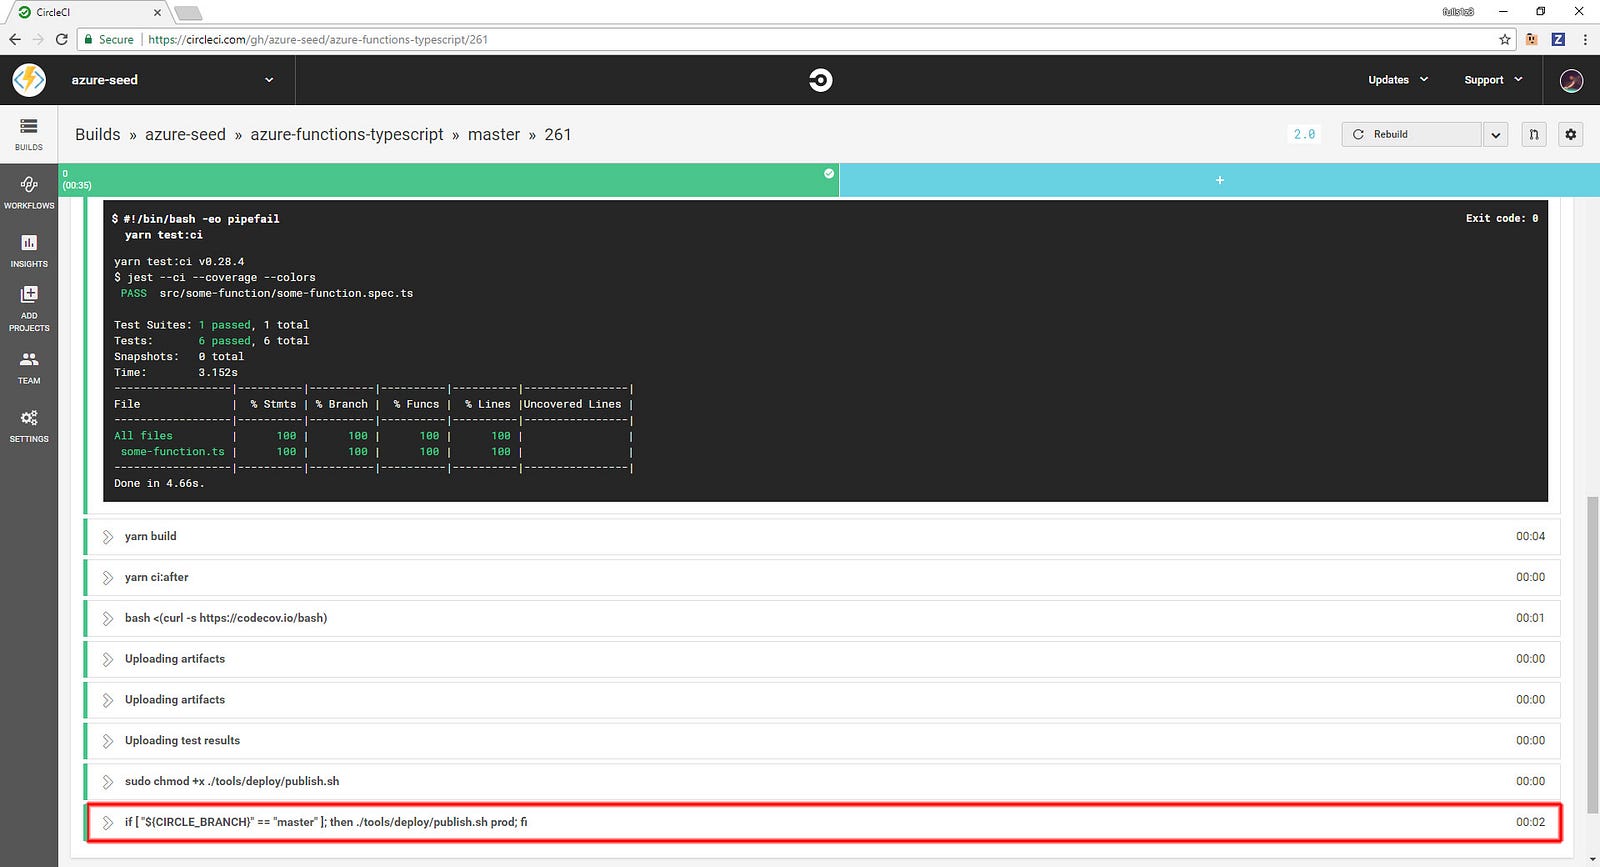Click the browser address bar URL

pyautogui.click(x=318, y=40)
